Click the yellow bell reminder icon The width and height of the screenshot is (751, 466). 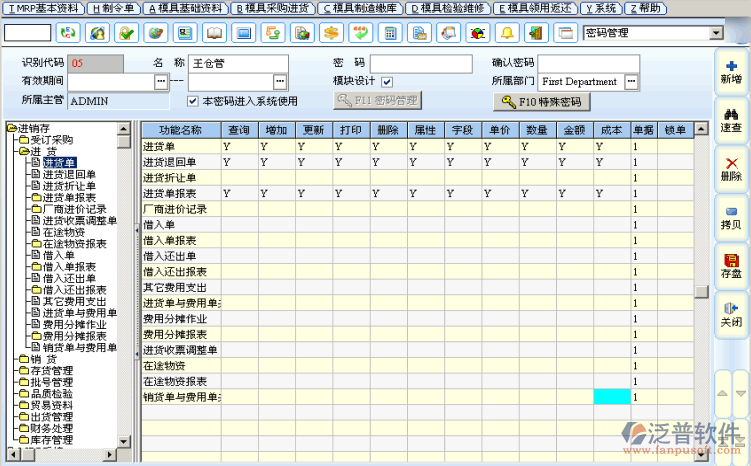click(x=506, y=33)
